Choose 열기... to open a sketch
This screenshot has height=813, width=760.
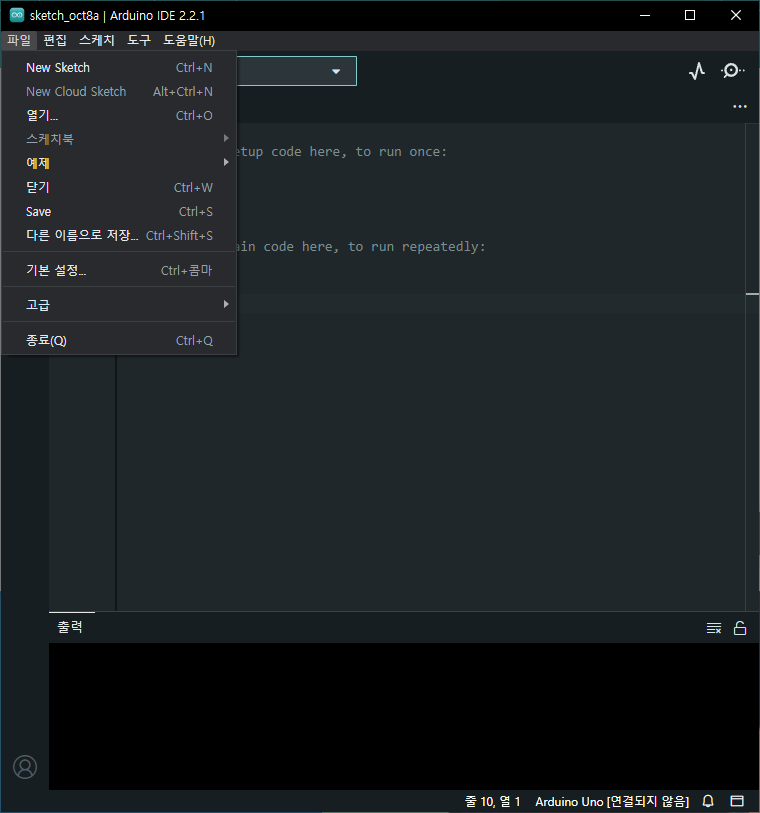[119, 115]
